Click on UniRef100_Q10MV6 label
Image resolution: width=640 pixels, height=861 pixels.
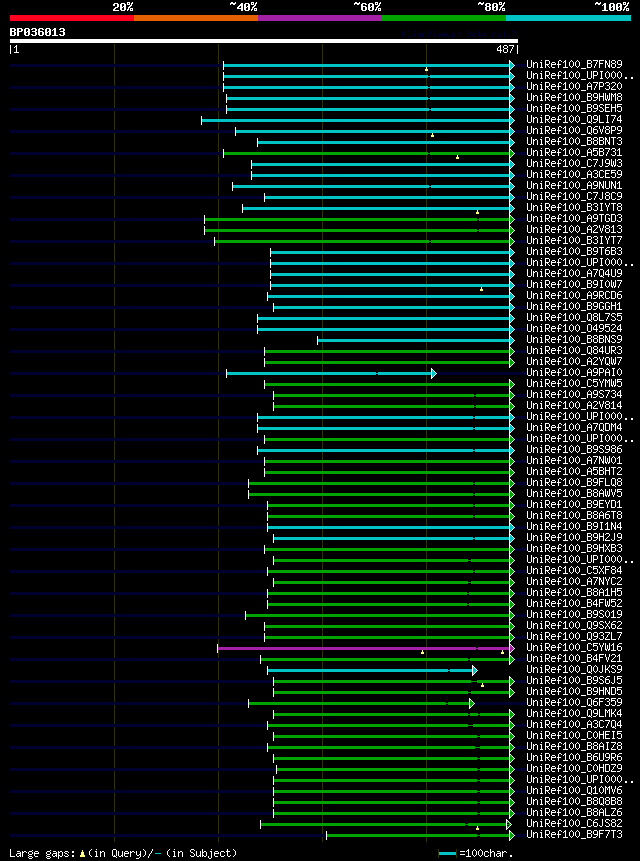[574, 791]
